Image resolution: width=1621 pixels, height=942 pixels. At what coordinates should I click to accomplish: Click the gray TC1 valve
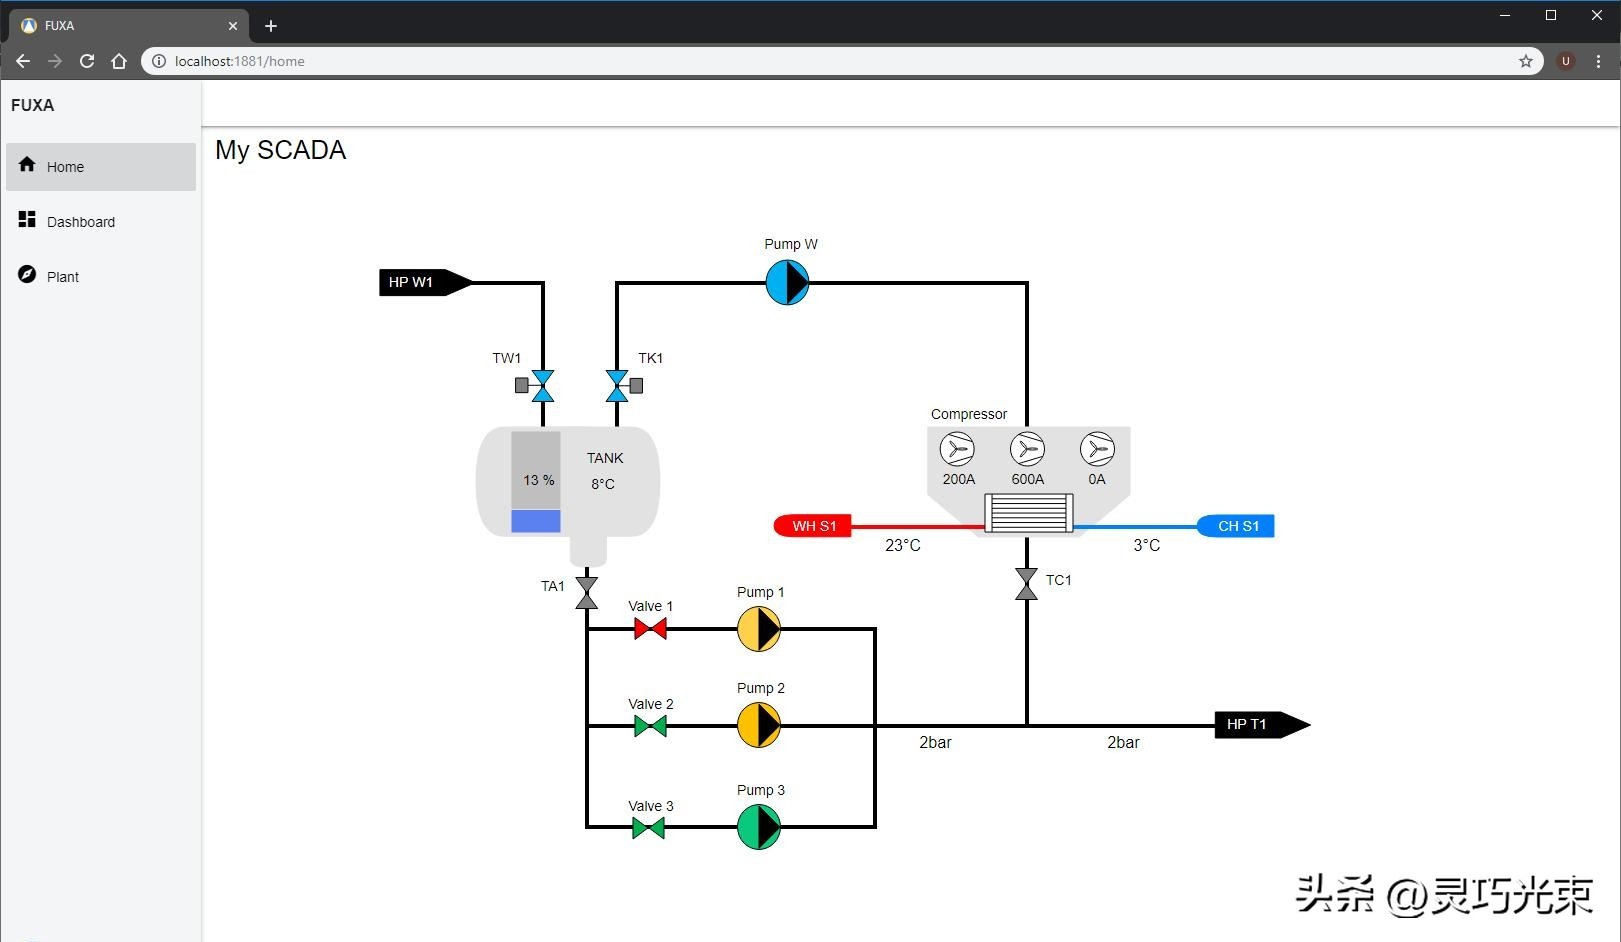pos(1026,584)
